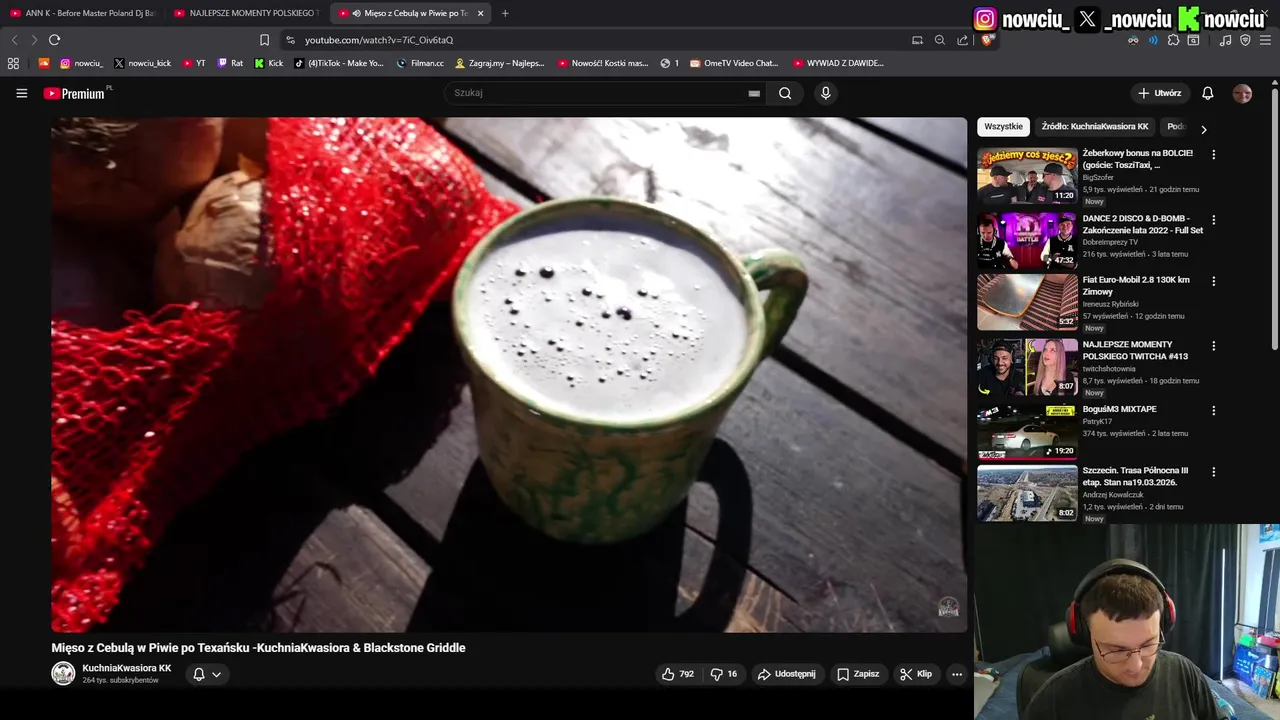1280x720 pixels.
Task: Open the browser main menu
Action: tap(1266, 40)
